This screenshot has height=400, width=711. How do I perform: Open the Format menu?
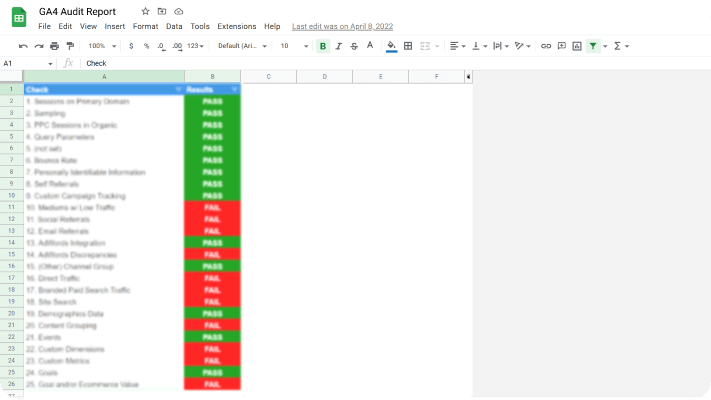click(146, 26)
